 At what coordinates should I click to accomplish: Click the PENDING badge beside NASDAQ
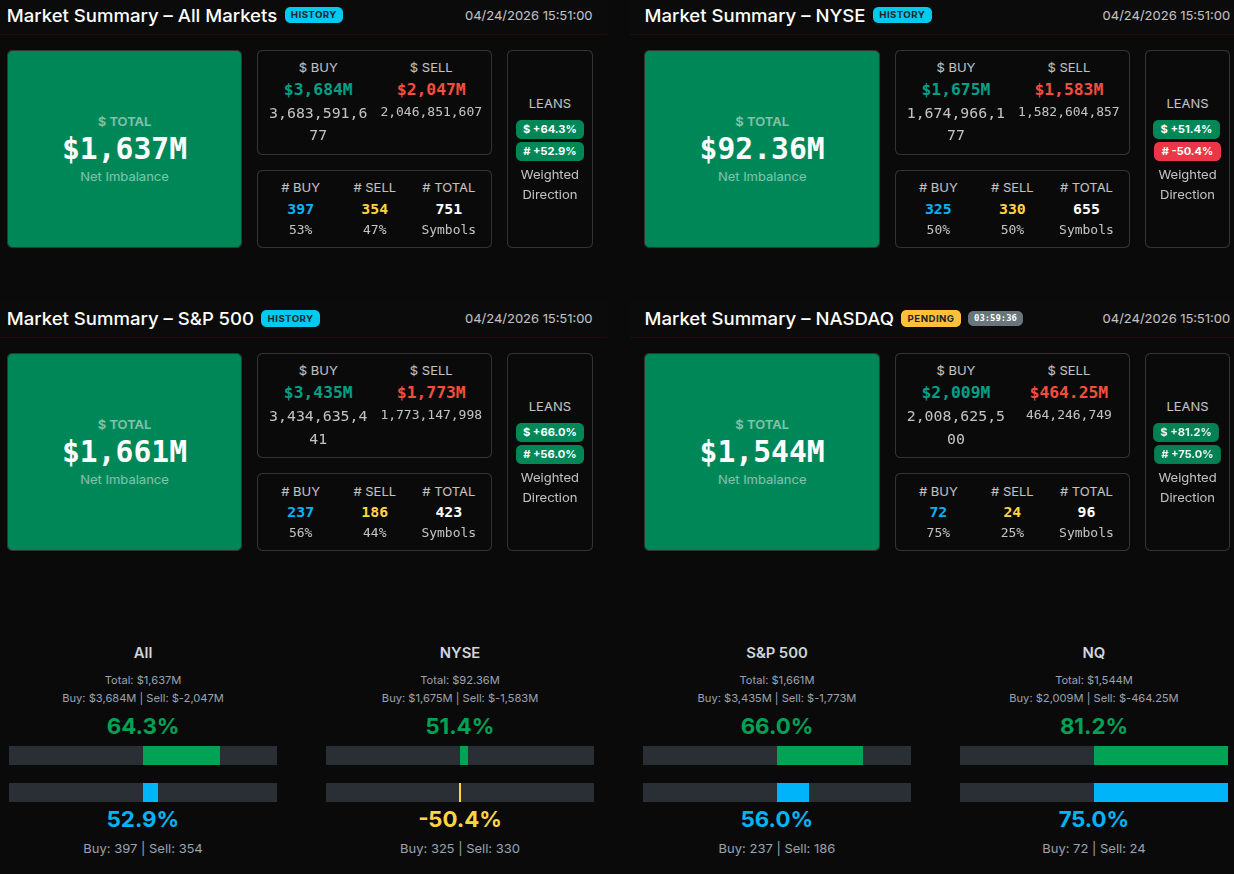(x=930, y=318)
